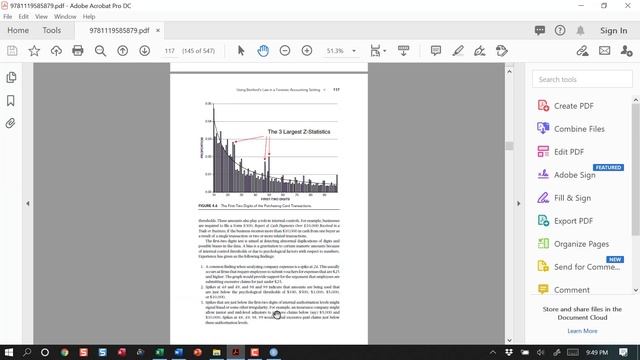Click tools pane scroll down arrow
The image size is (640, 360).
(x=636, y=290)
